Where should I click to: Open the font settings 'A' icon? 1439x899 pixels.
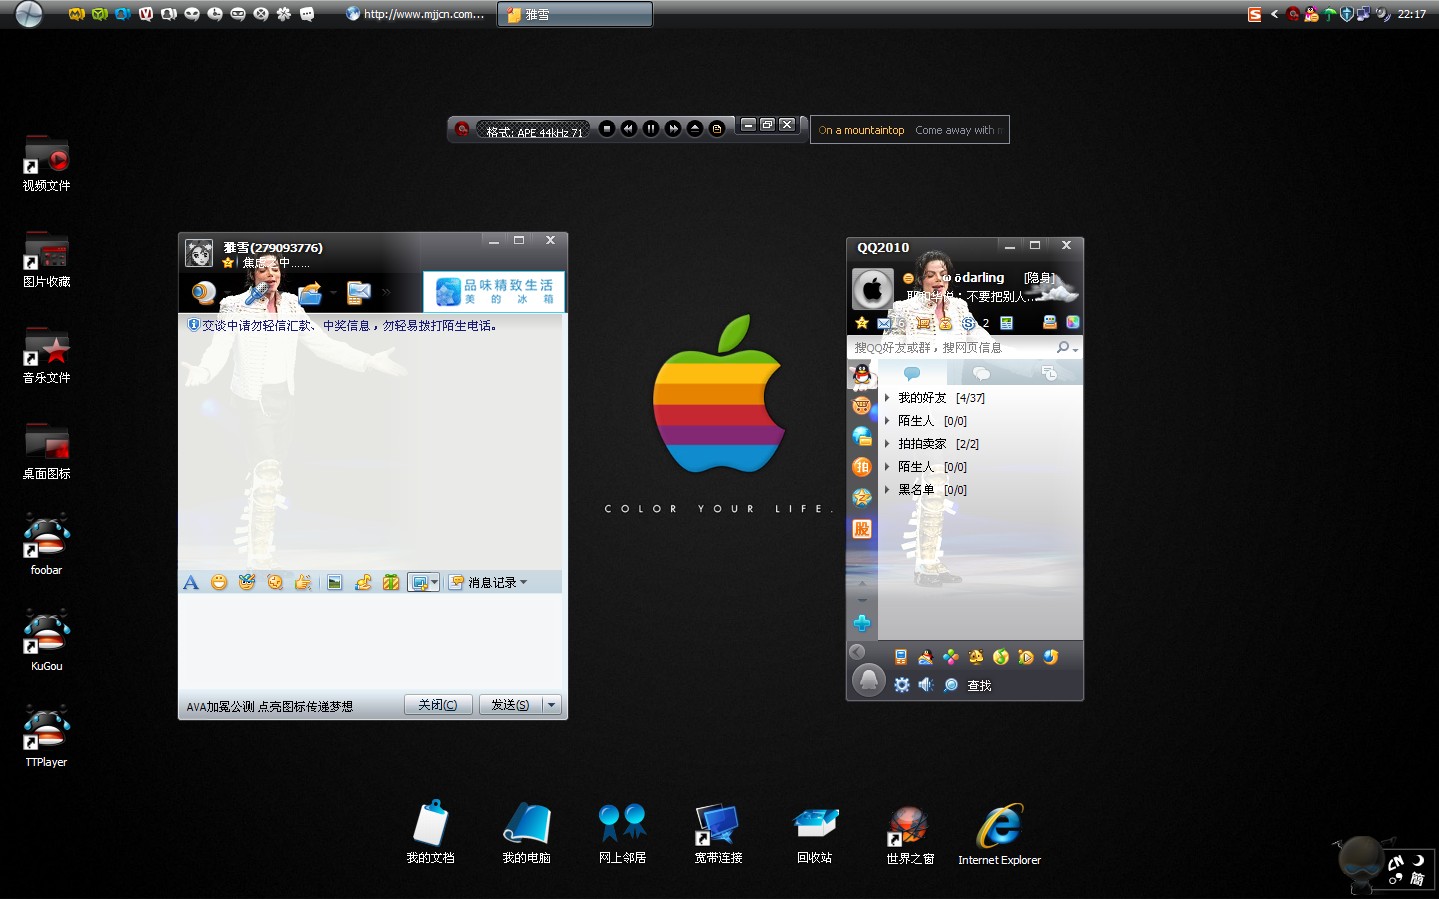click(191, 583)
